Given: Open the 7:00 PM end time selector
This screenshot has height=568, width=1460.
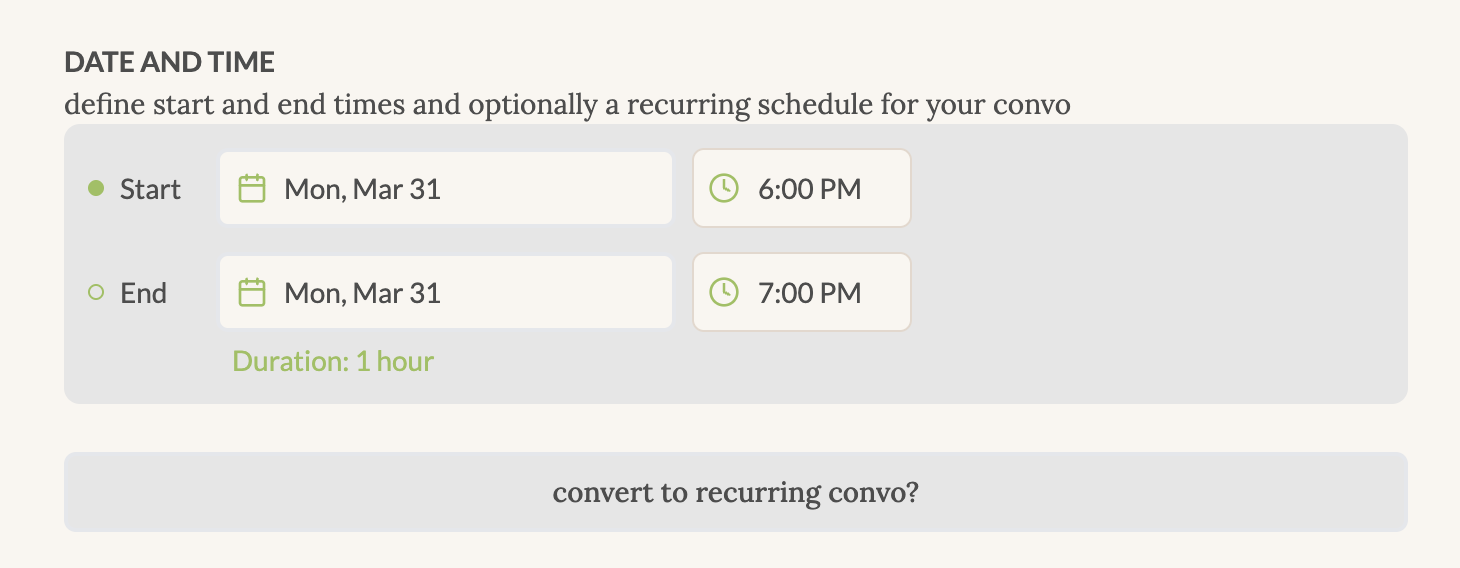Looking at the screenshot, I should (x=802, y=292).
